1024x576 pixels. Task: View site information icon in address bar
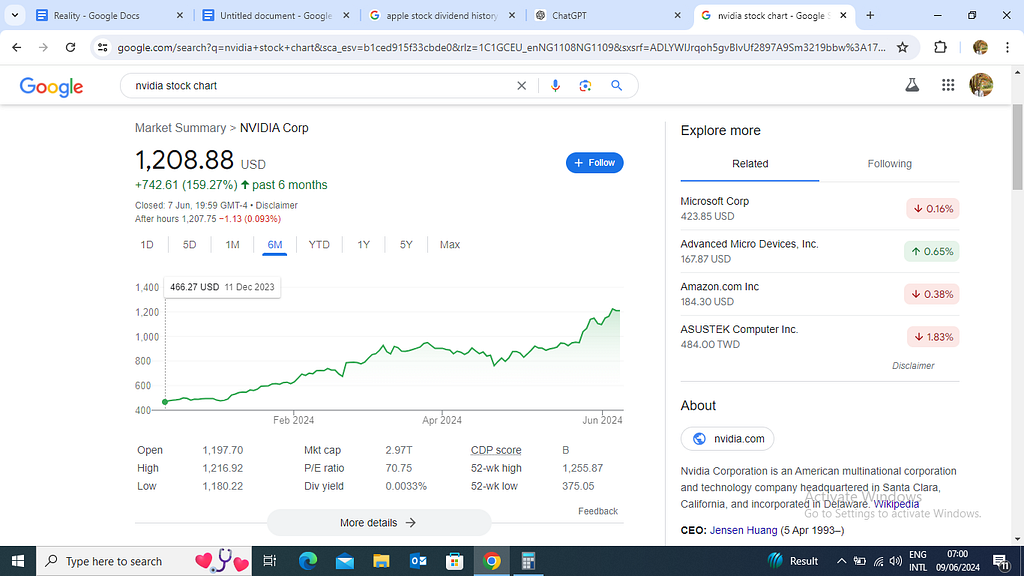point(103,47)
